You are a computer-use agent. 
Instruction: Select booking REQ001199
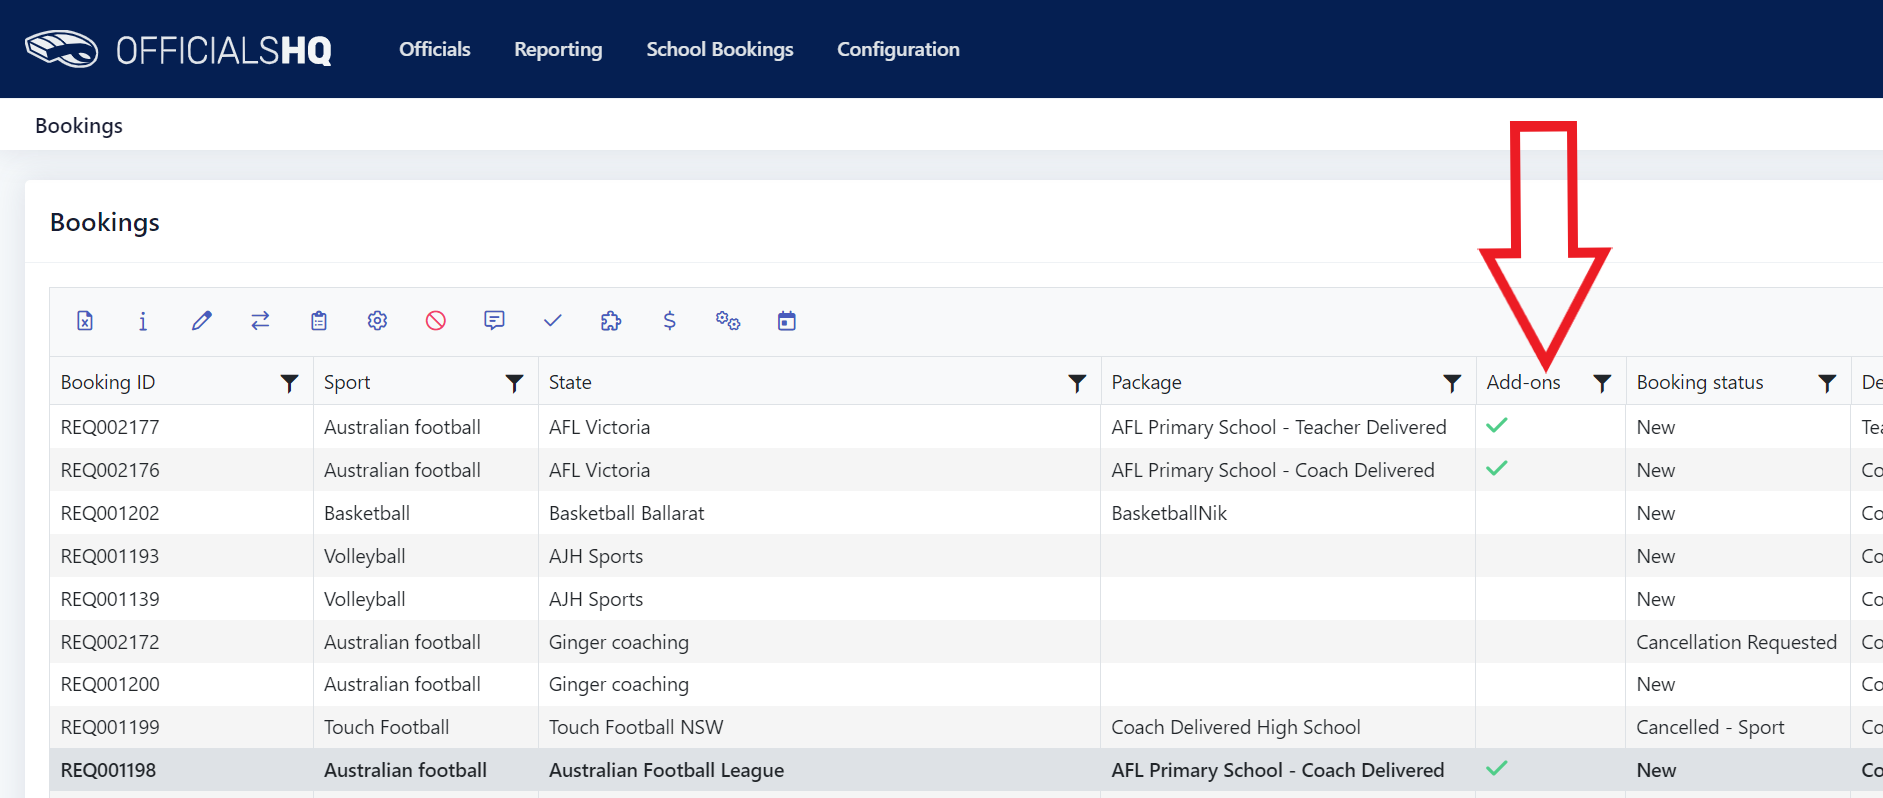(x=110, y=727)
